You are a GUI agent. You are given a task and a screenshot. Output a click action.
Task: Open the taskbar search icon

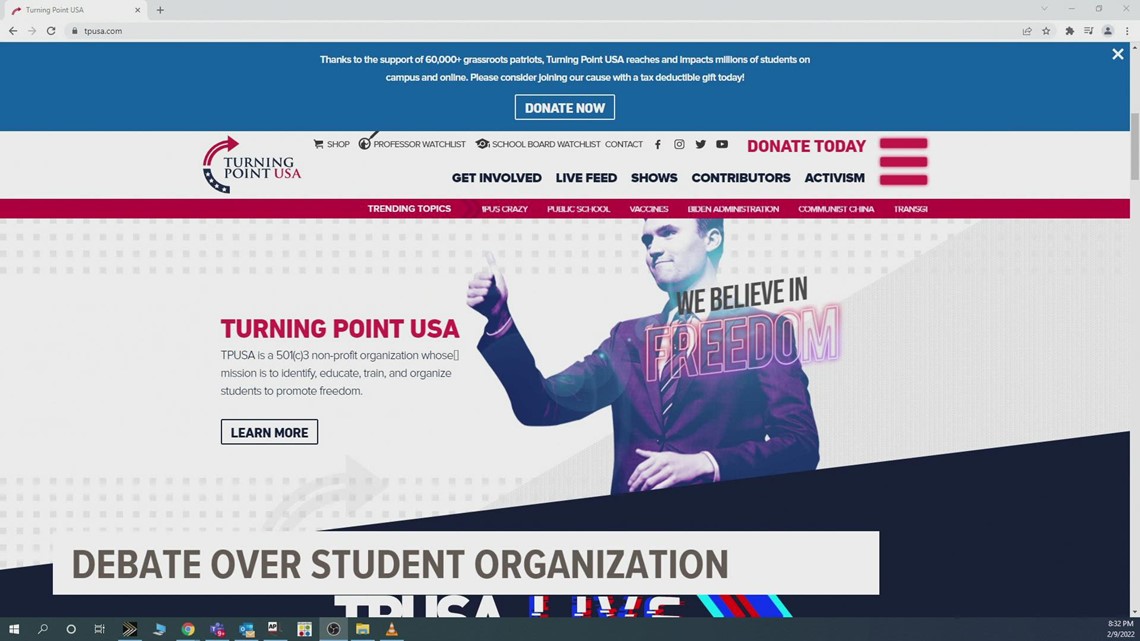[42, 629]
